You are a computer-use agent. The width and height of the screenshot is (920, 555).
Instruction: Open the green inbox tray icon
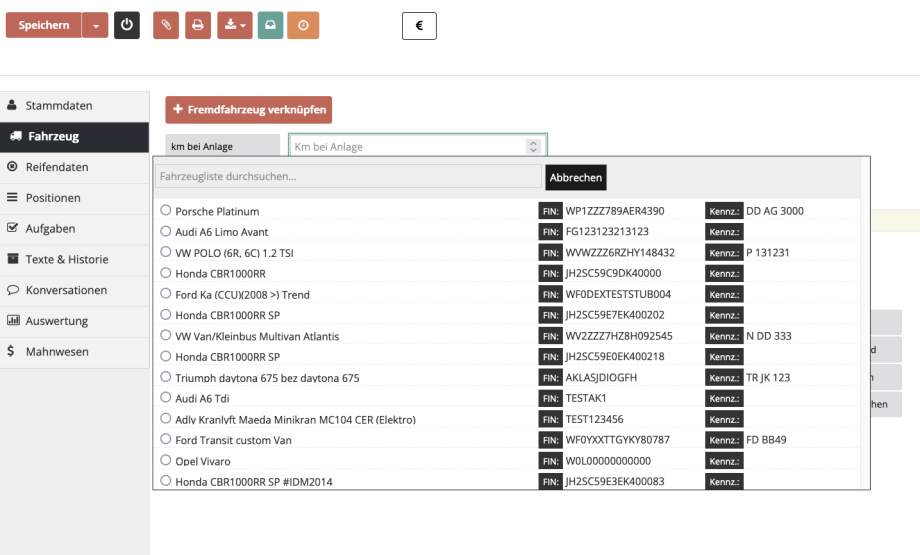pos(270,25)
